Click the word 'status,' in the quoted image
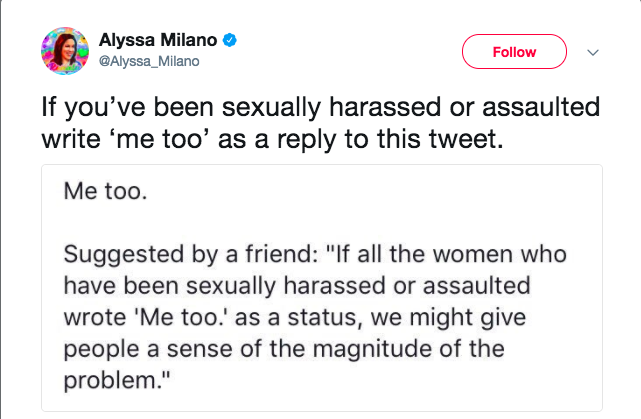Image resolution: width=641 pixels, height=419 pixels. tap(325, 318)
